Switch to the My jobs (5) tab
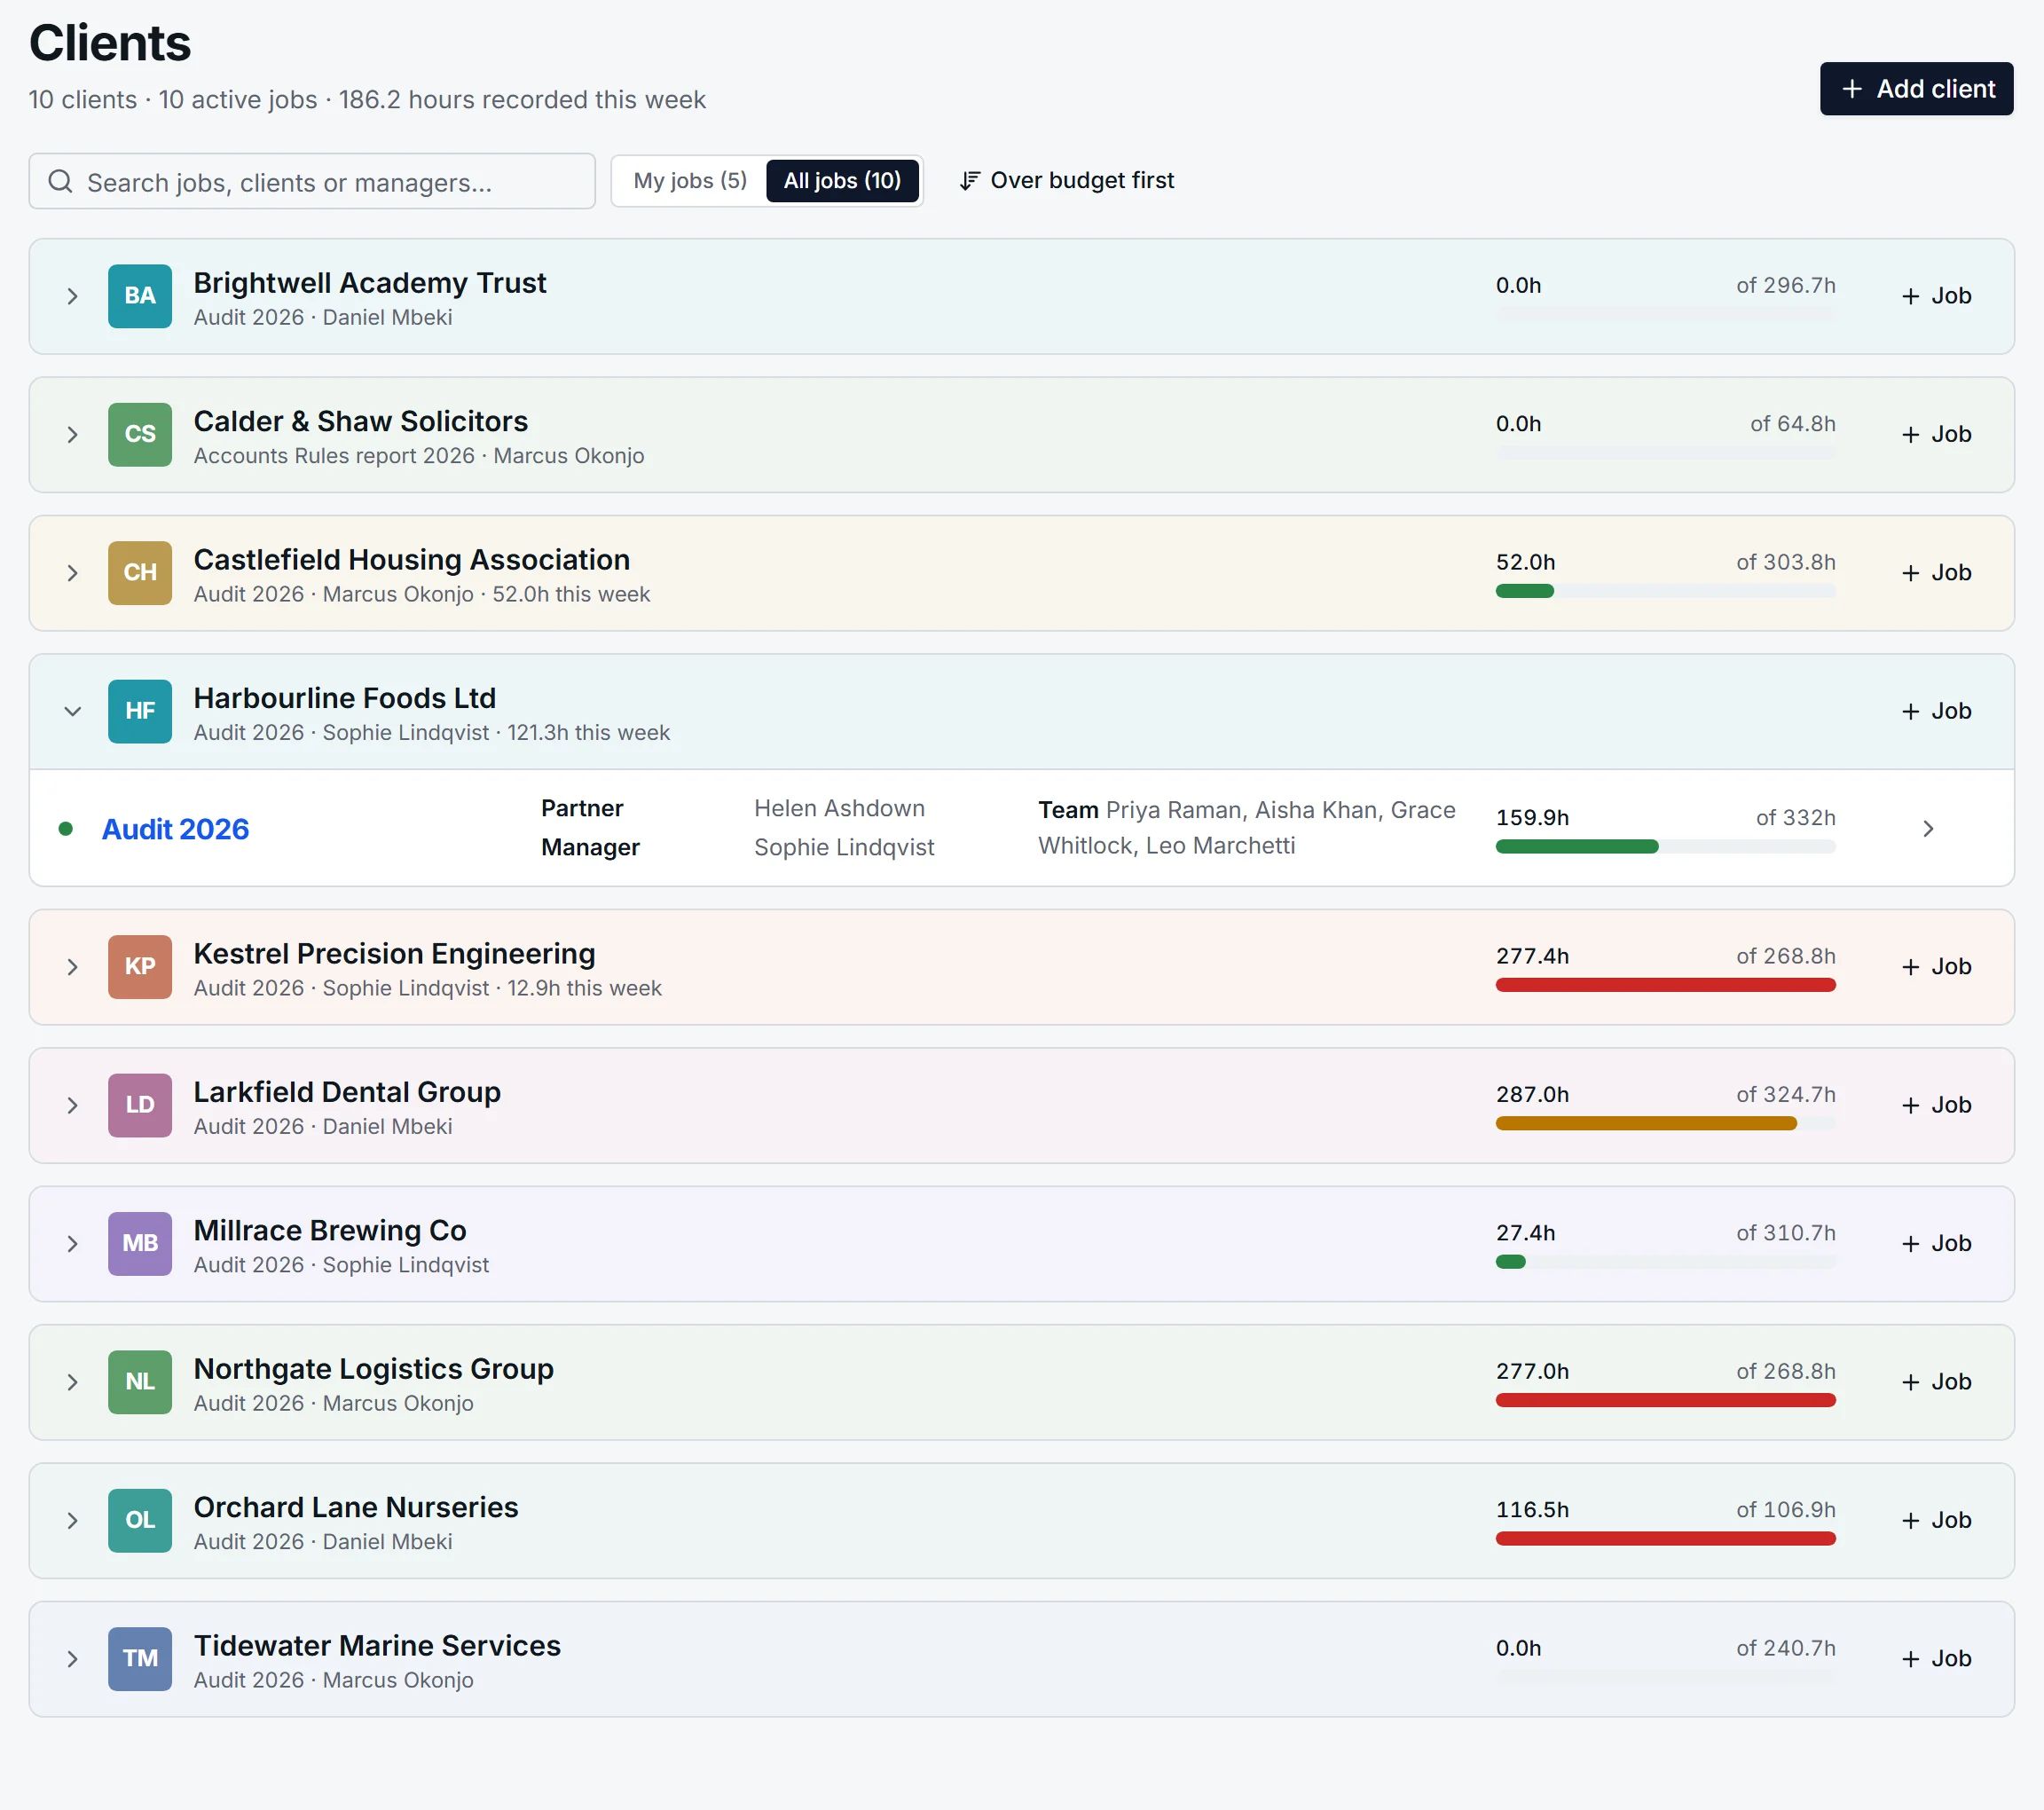The width and height of the screenshot is (2044, 1810). [690, 181]
